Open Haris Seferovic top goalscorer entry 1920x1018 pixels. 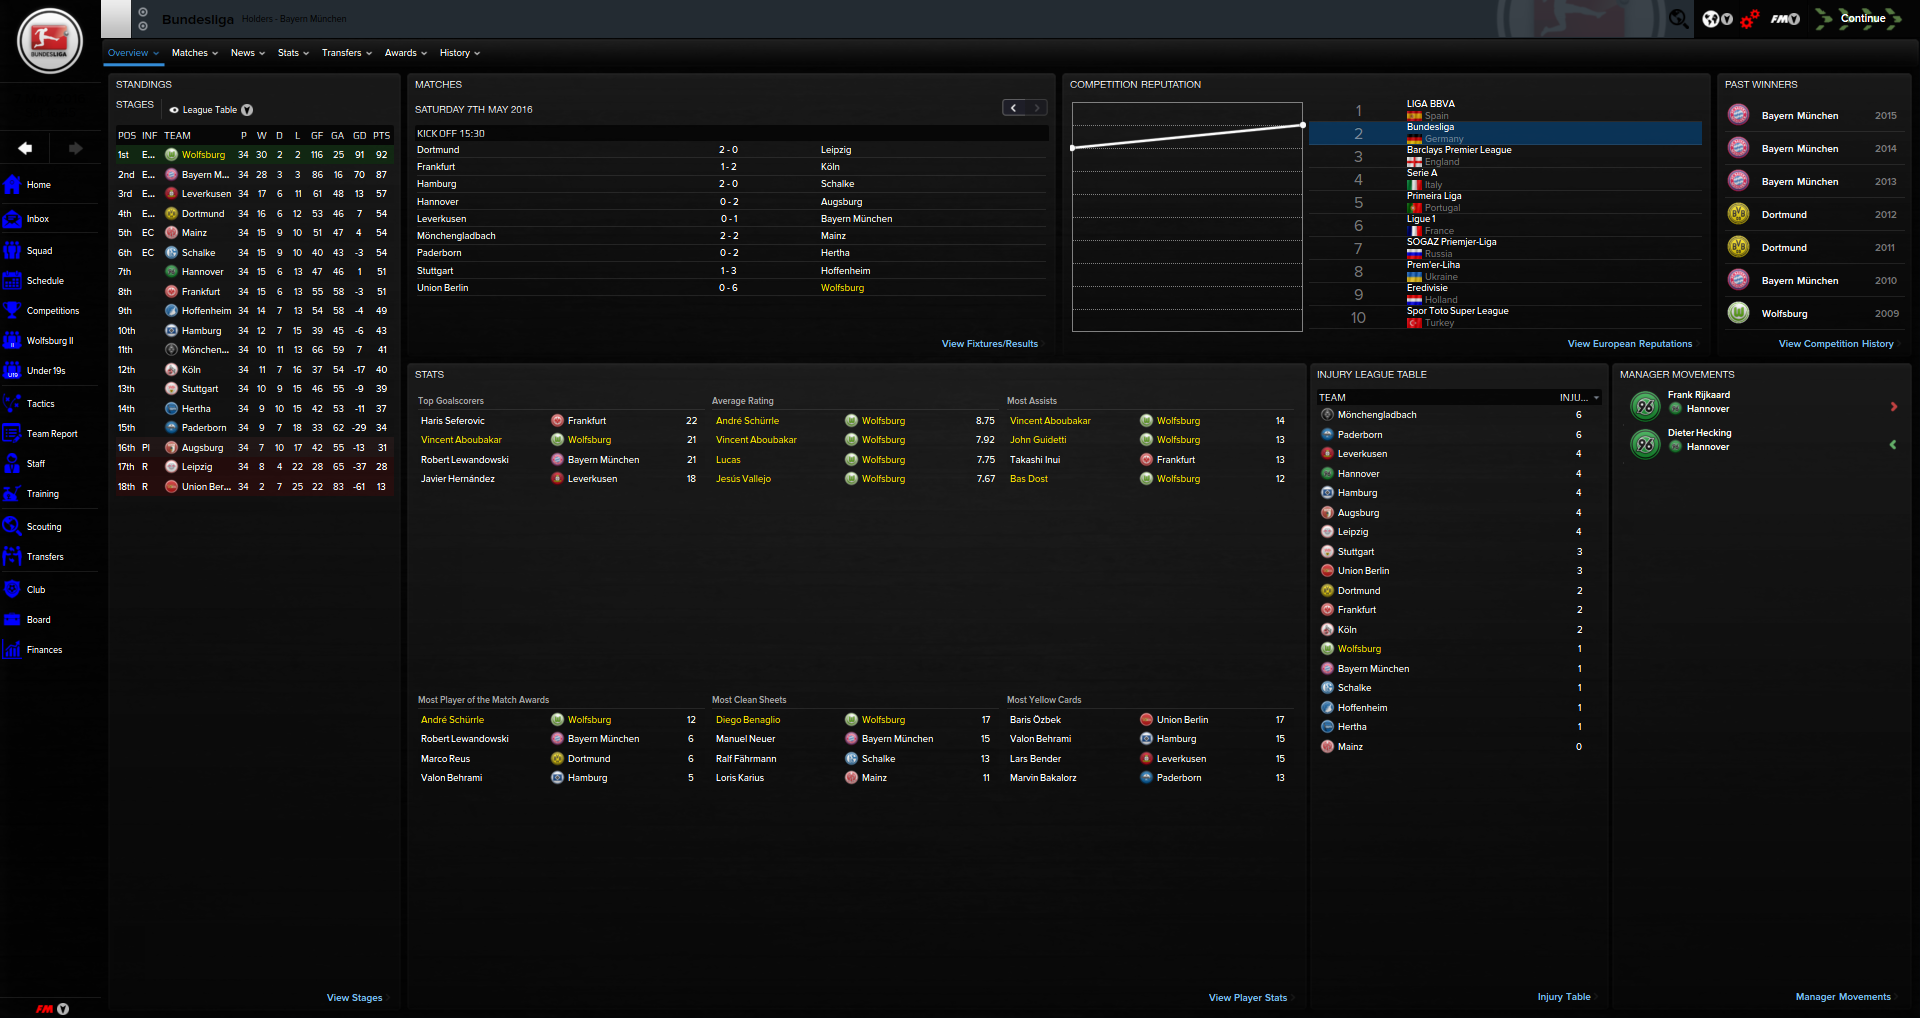click(452, 421)
